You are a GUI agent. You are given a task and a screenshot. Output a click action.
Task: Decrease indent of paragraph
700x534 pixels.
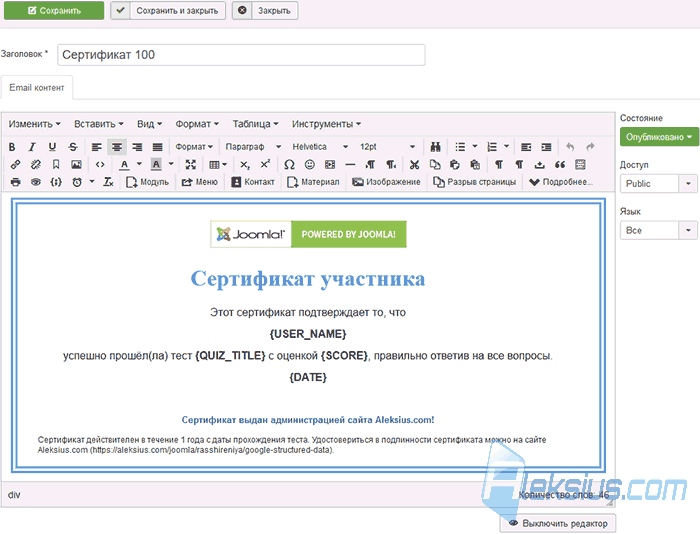(x=526, y=147)
